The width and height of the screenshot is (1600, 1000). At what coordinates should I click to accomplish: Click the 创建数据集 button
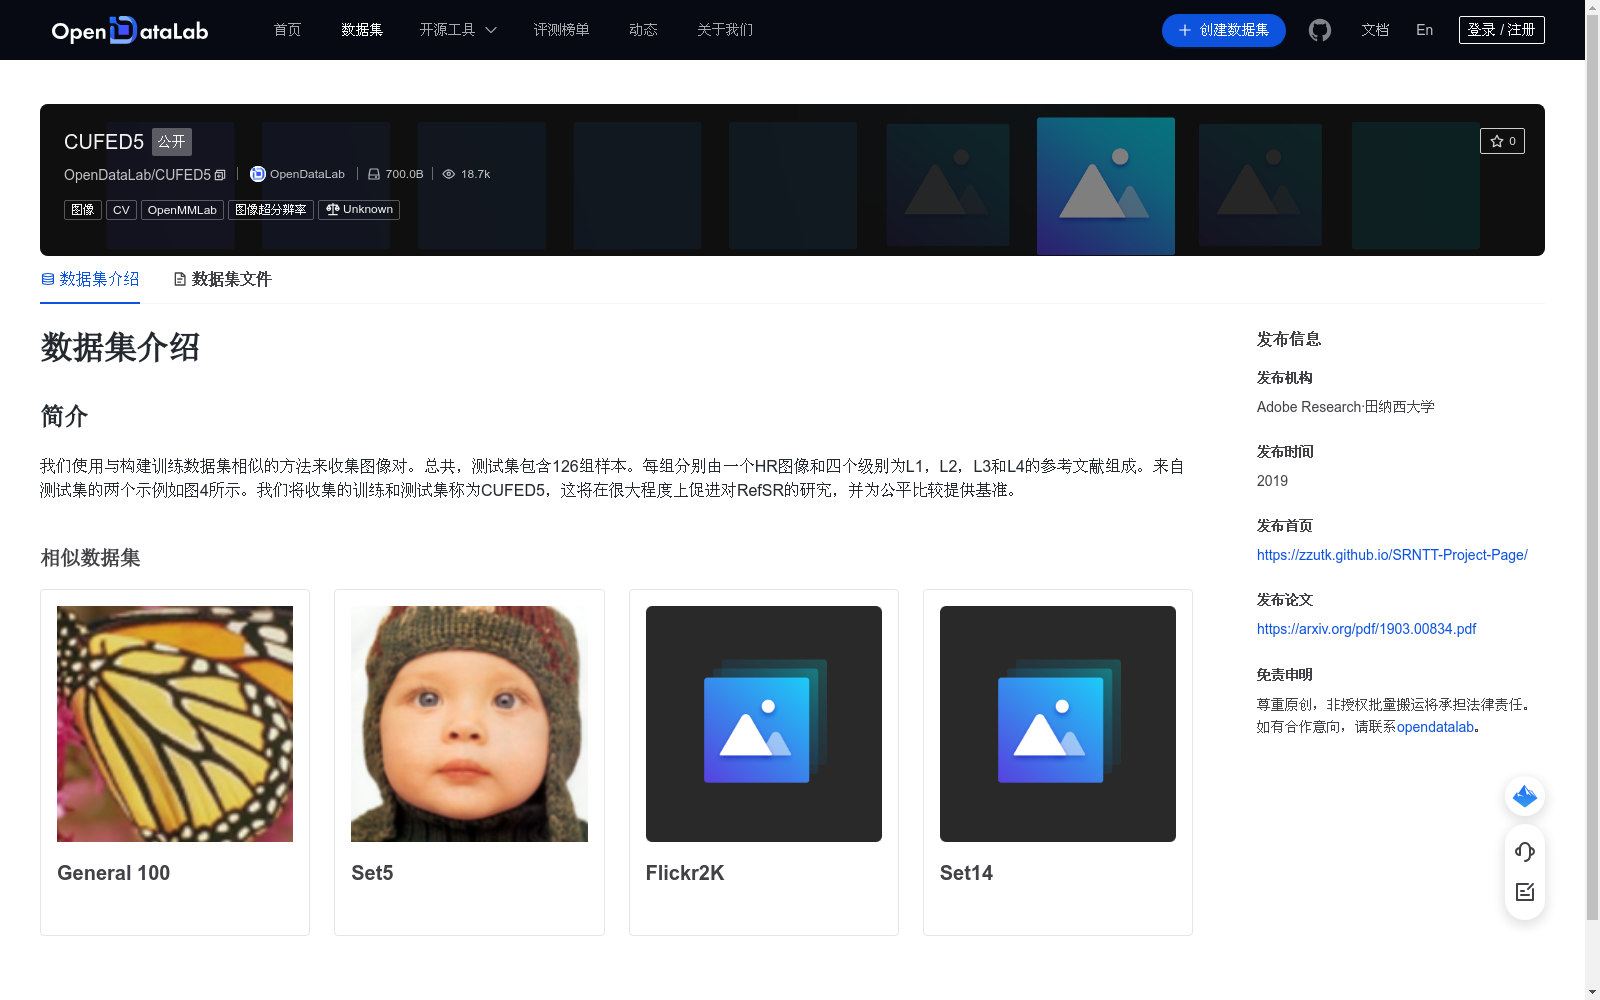click(x=1224, y=30)
